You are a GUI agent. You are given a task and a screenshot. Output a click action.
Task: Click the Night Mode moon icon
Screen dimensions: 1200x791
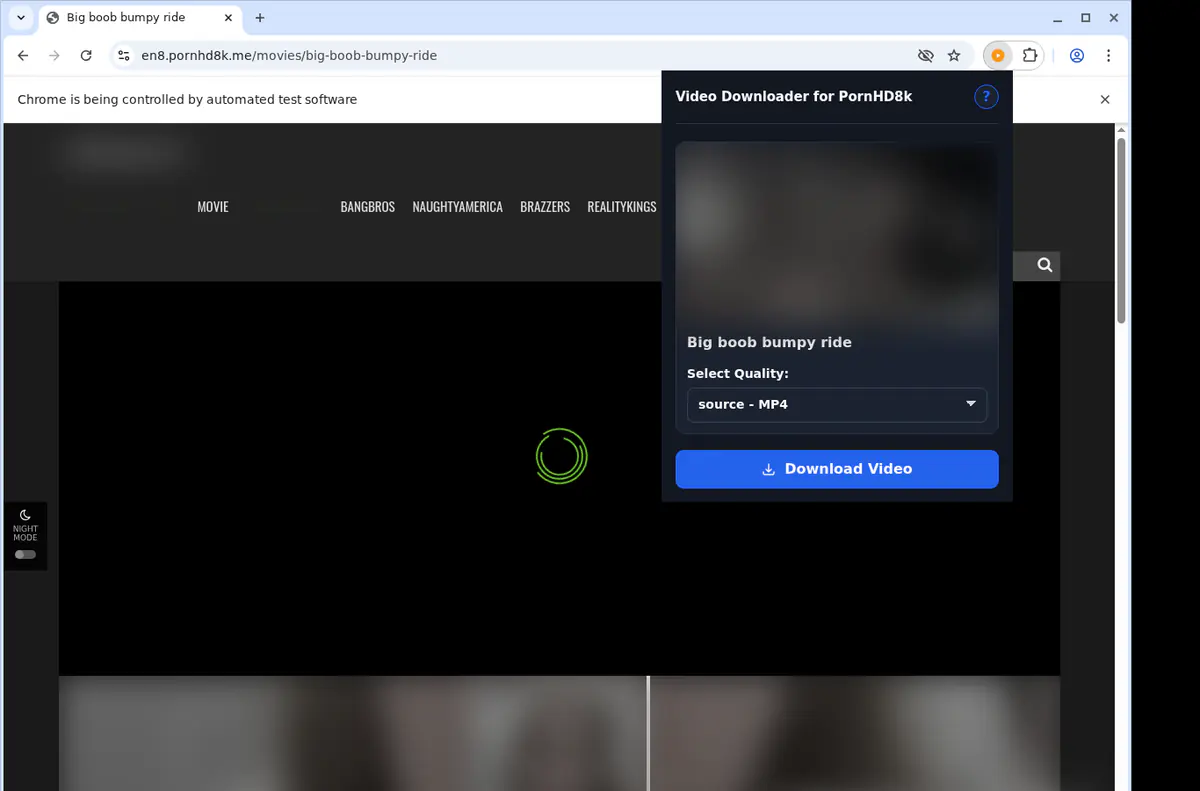25,515
